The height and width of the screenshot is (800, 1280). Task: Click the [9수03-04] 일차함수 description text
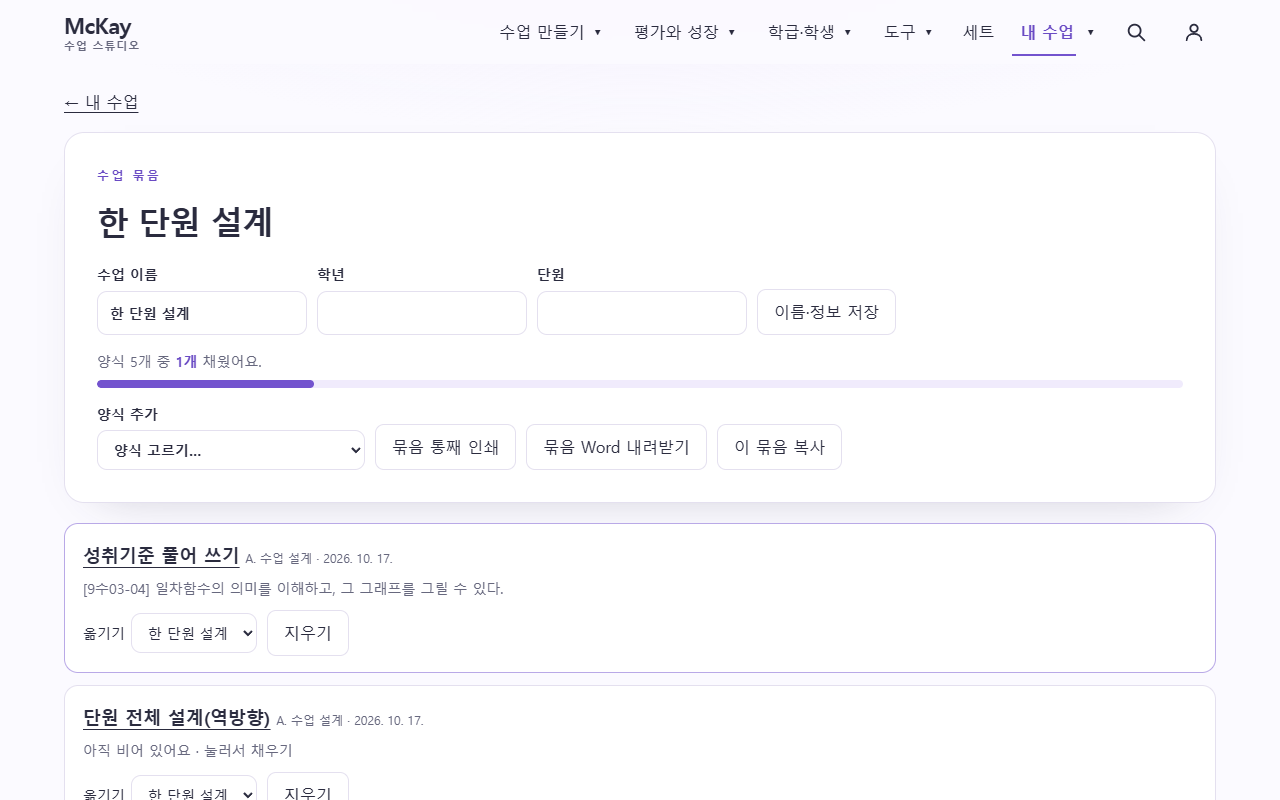coord(293,588)
